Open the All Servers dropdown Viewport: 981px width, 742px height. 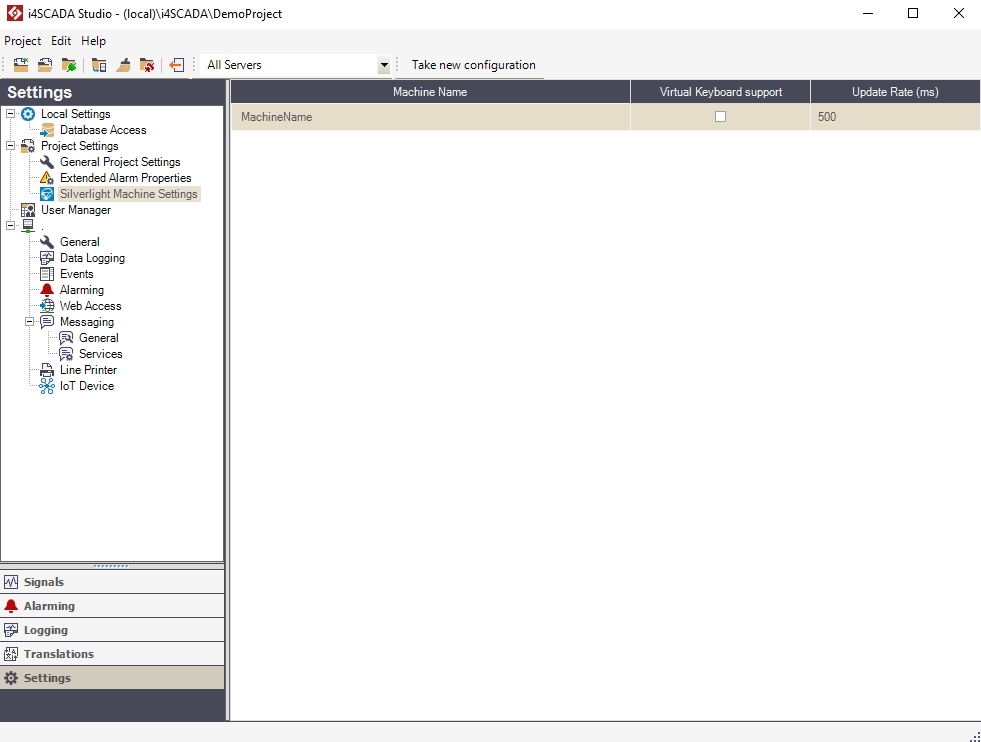tap(383, 65)
